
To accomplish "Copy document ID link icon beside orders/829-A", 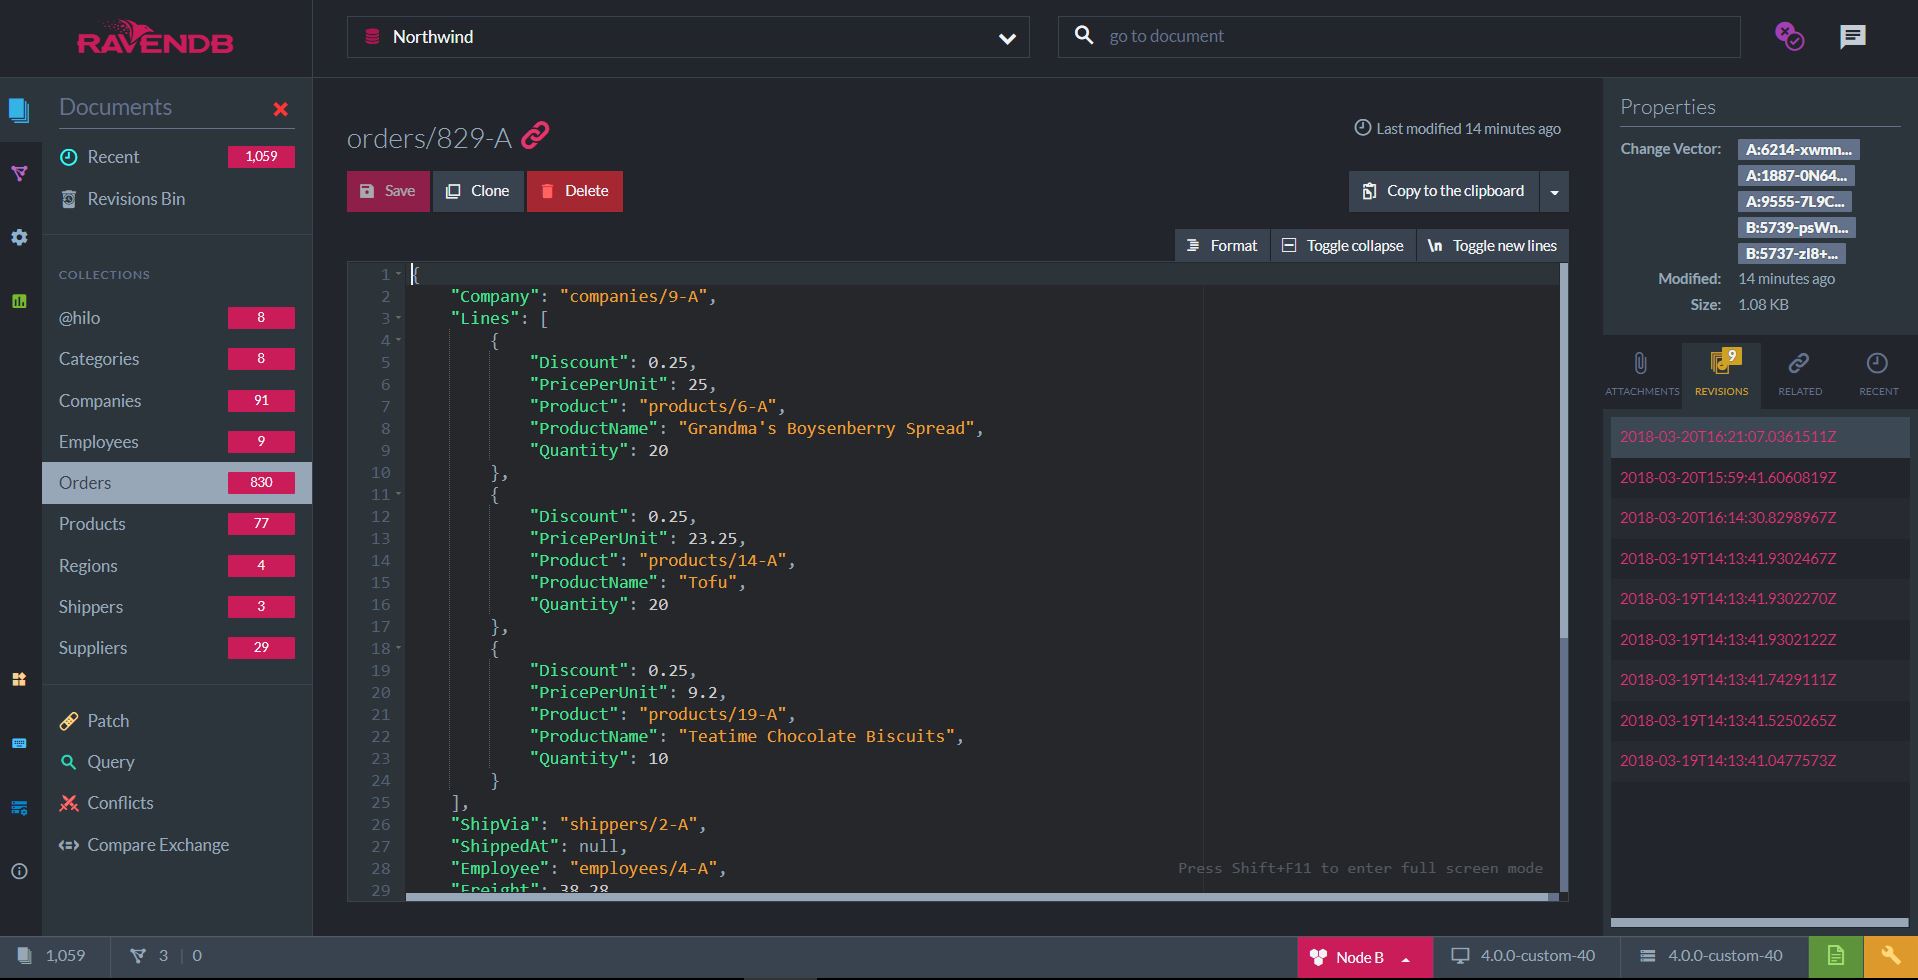I will point(535,135).
